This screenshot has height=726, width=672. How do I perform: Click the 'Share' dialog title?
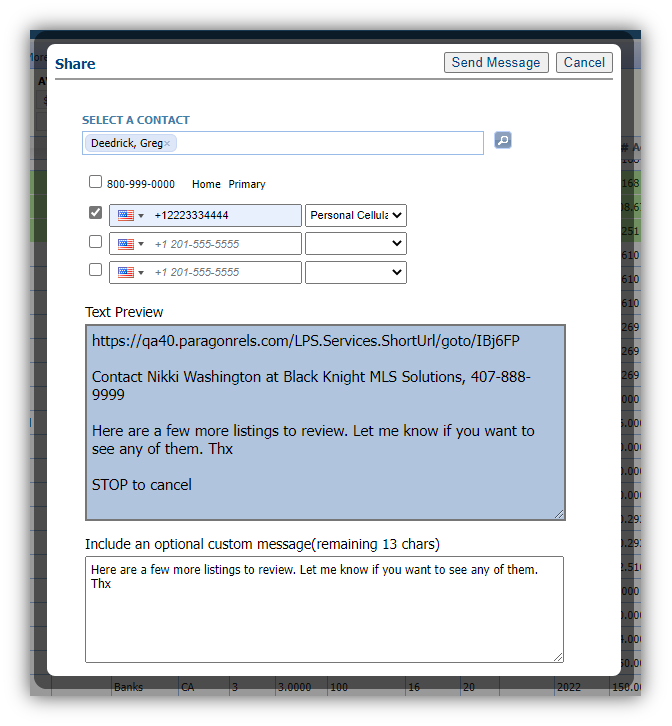pyautogui.click(x=75, y=64)
